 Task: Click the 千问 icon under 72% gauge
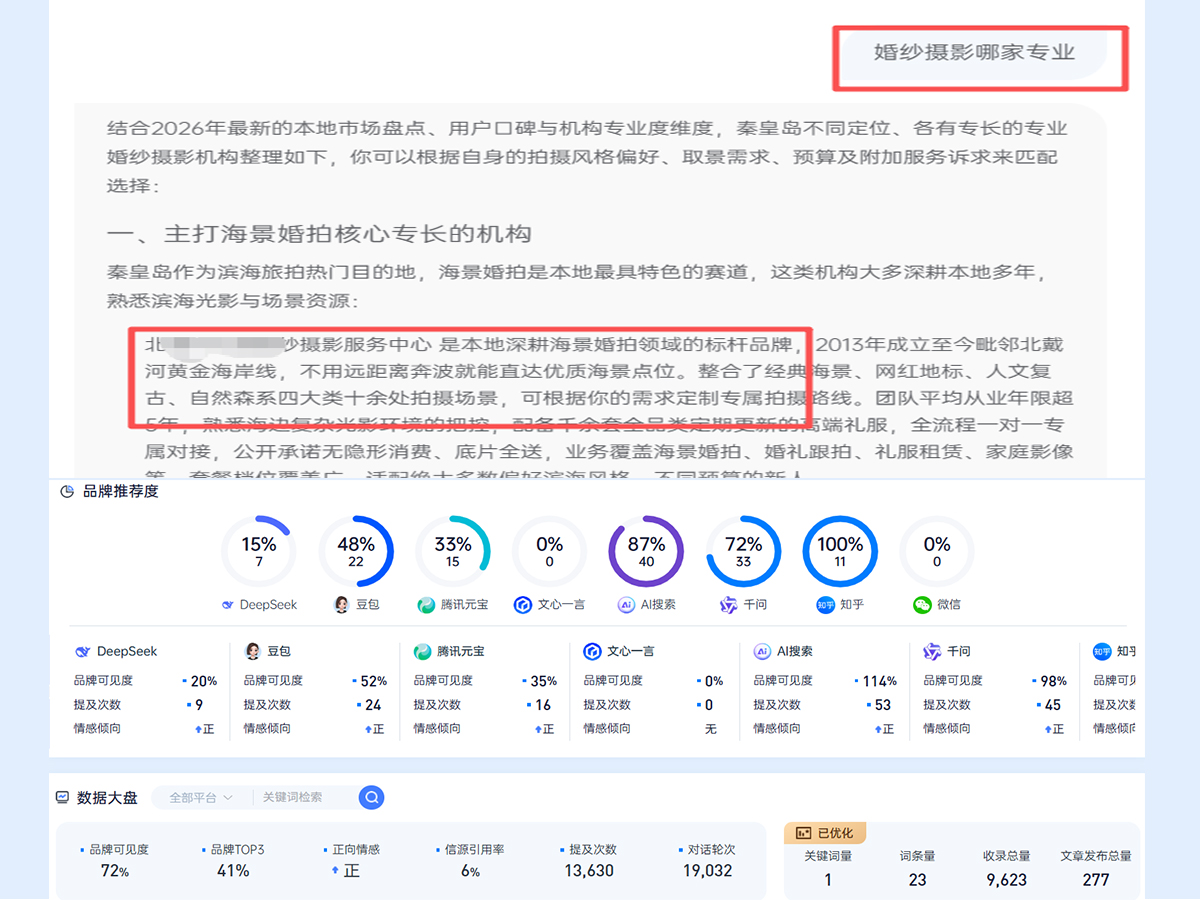[729, 605]
